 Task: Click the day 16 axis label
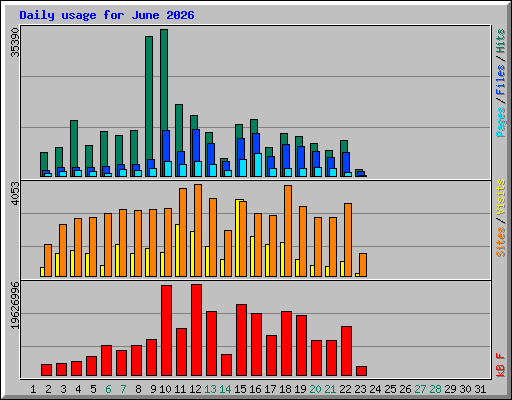click(255, 389)
